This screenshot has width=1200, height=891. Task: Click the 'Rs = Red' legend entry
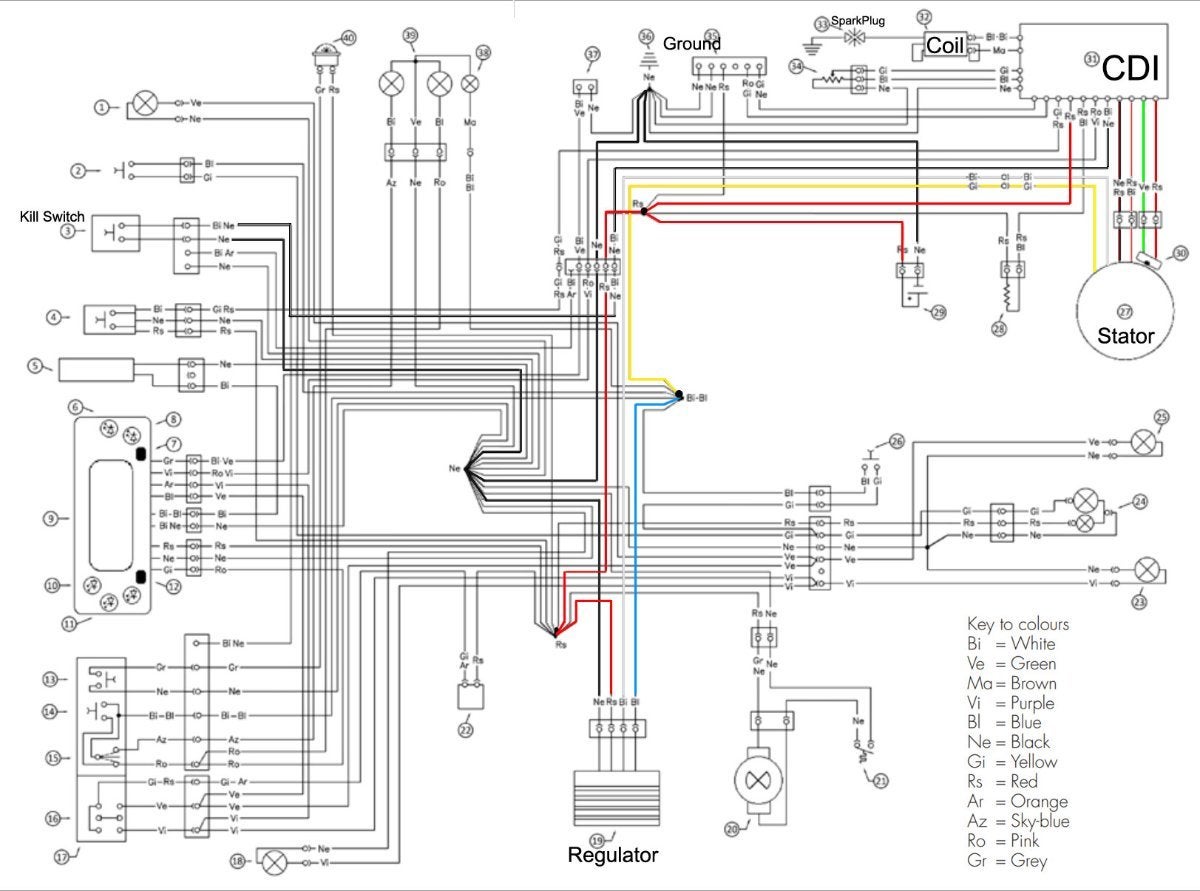coord(1003,781)
